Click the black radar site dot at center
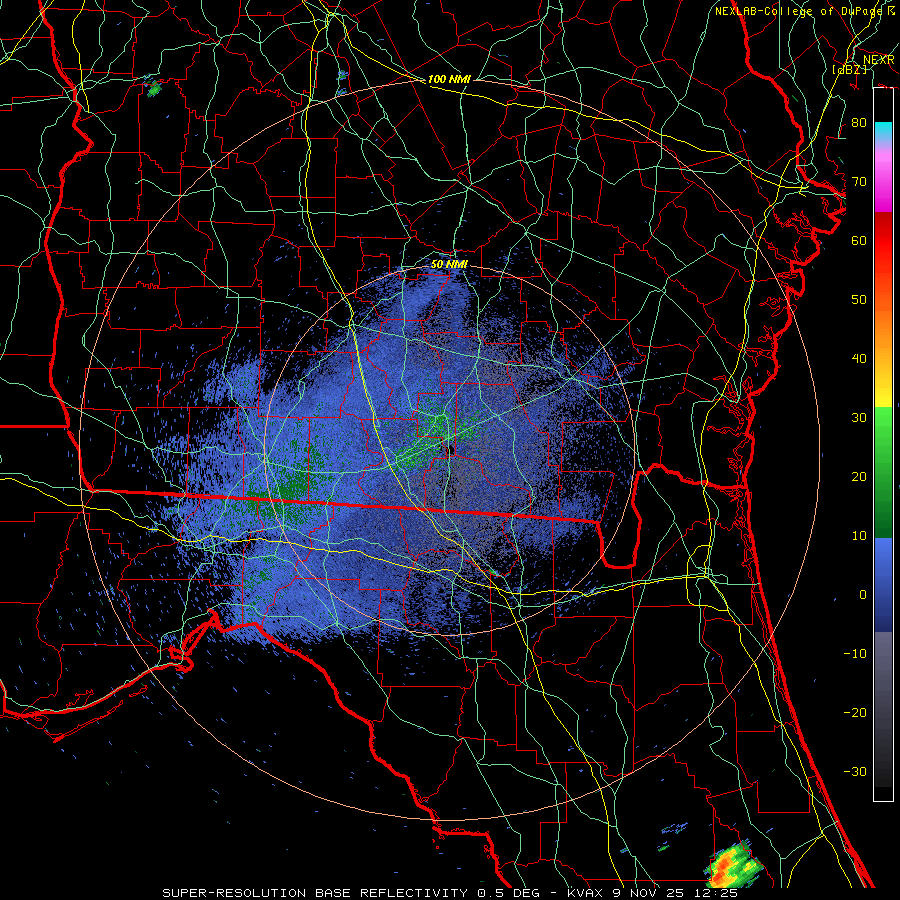900x900 pixels. click(x=450, y=449)
